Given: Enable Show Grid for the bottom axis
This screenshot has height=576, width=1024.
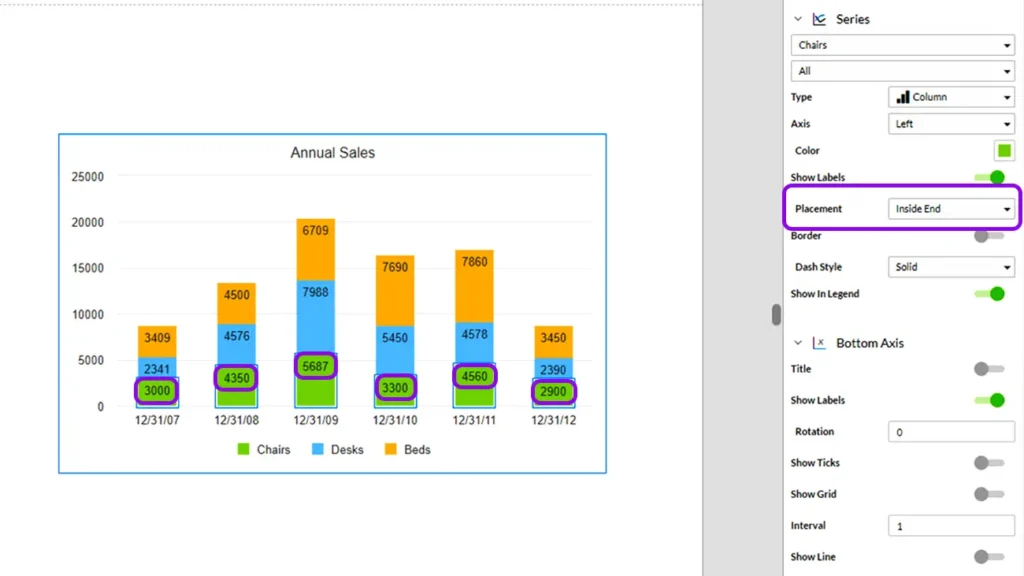Looking at the screenshot, I should tap(989, 494).
